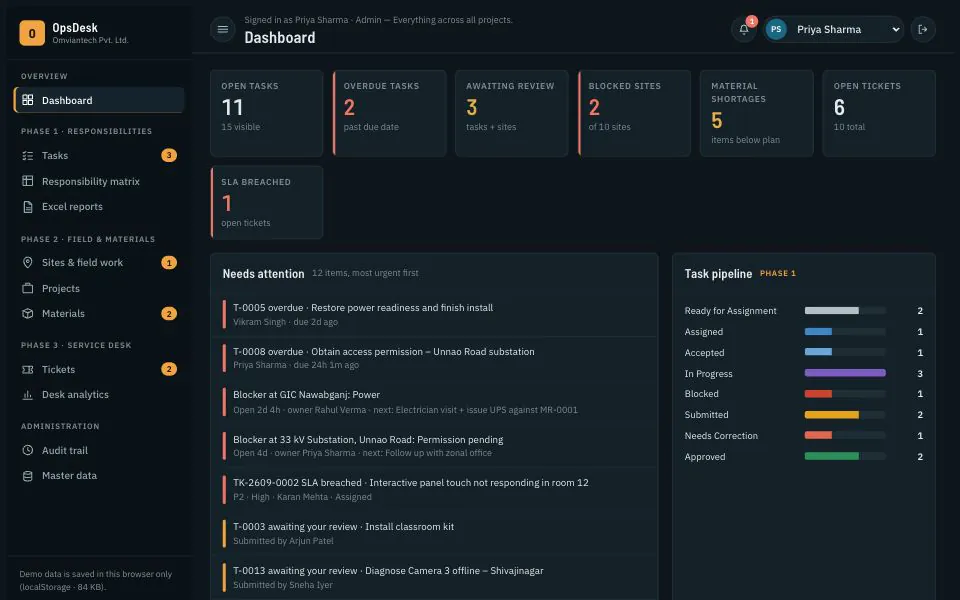Screen dimensions: 960x600
Task: Open the Overdue Tasks card
Action: 389,113
